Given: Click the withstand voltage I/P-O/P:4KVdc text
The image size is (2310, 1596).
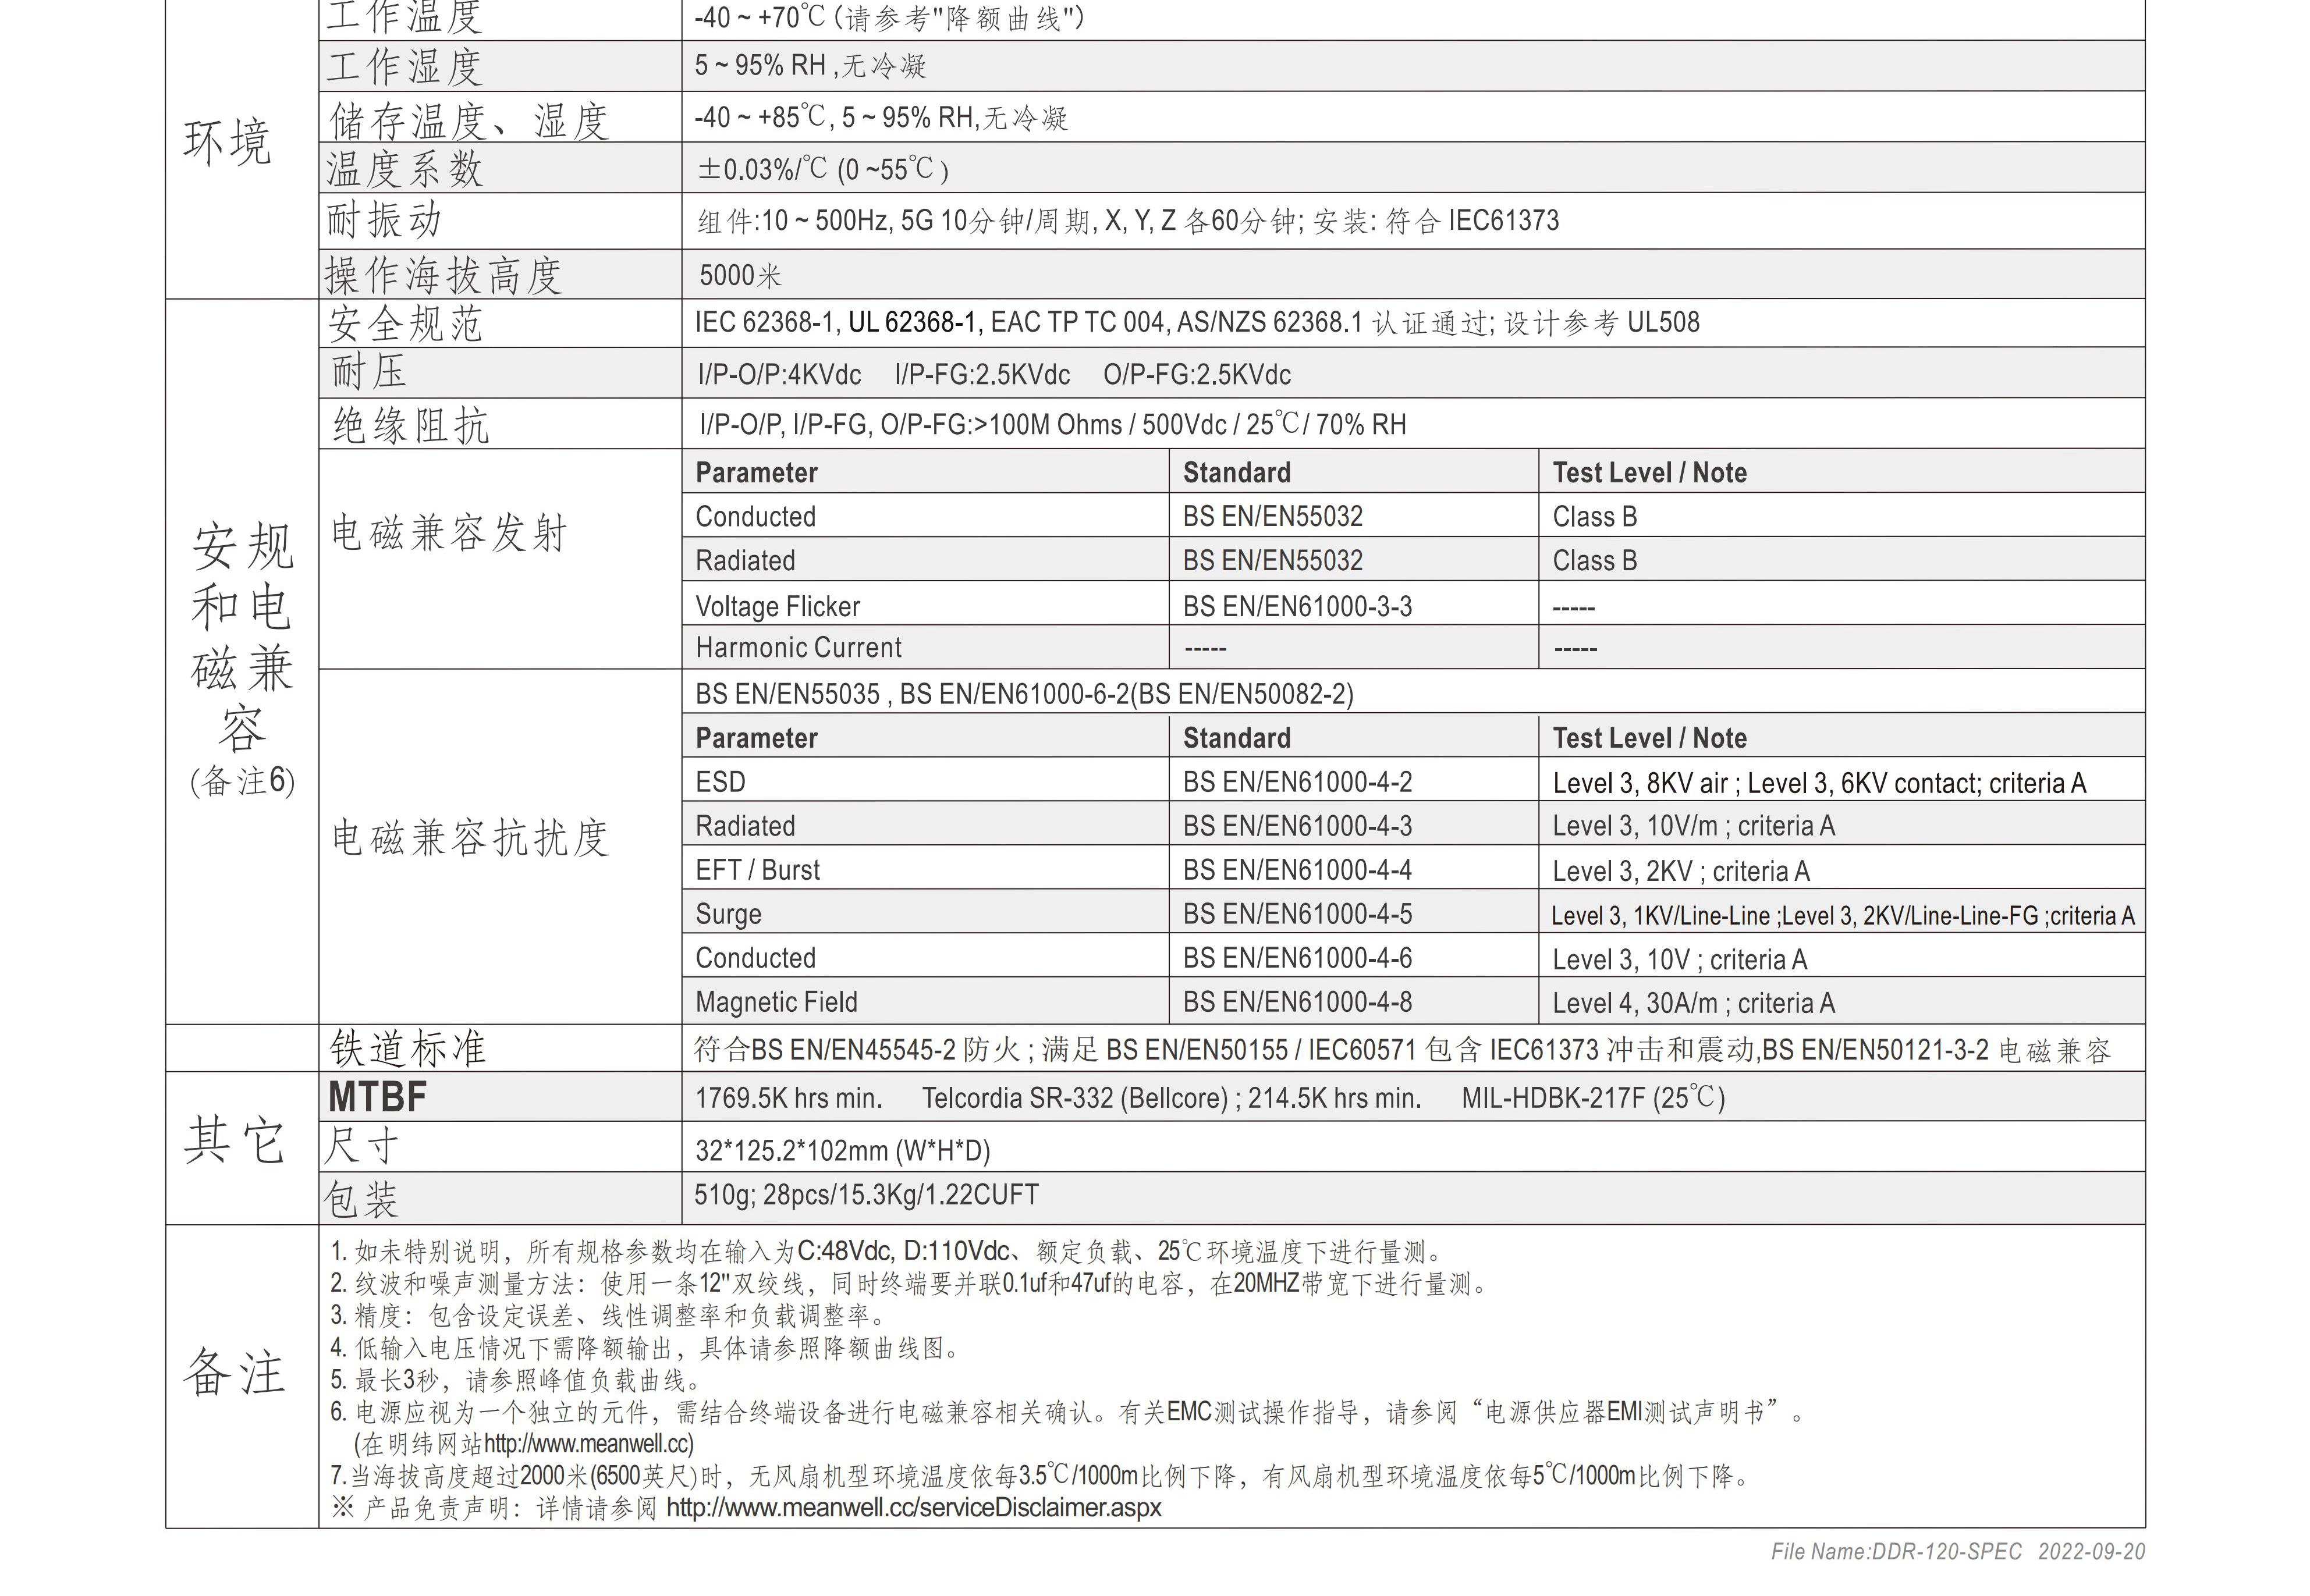Looking at the screenshot, I should point(779,375).
